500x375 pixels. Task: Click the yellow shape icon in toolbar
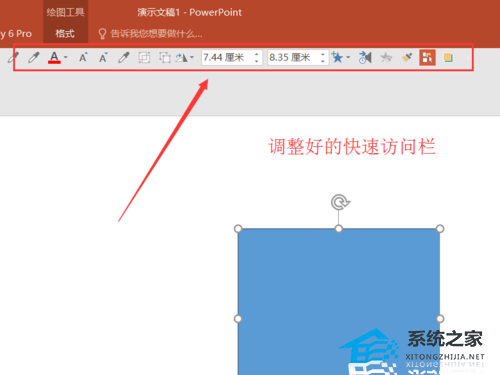[448, 58]
